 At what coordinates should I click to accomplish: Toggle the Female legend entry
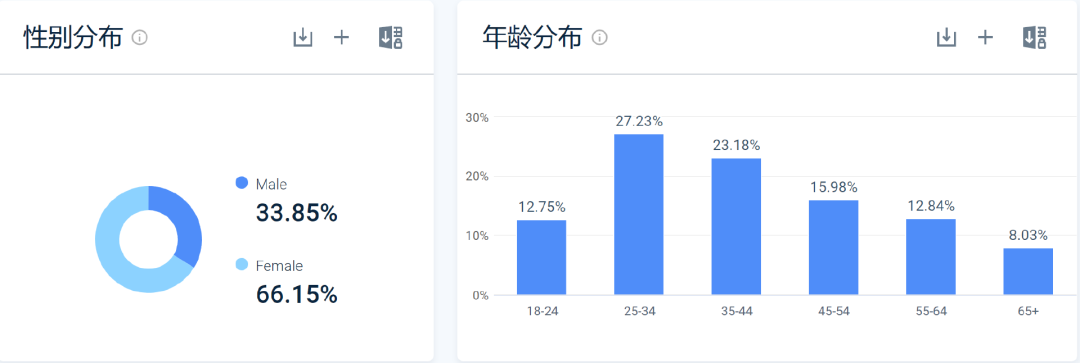pyautogui.click(x=269, y=265)
